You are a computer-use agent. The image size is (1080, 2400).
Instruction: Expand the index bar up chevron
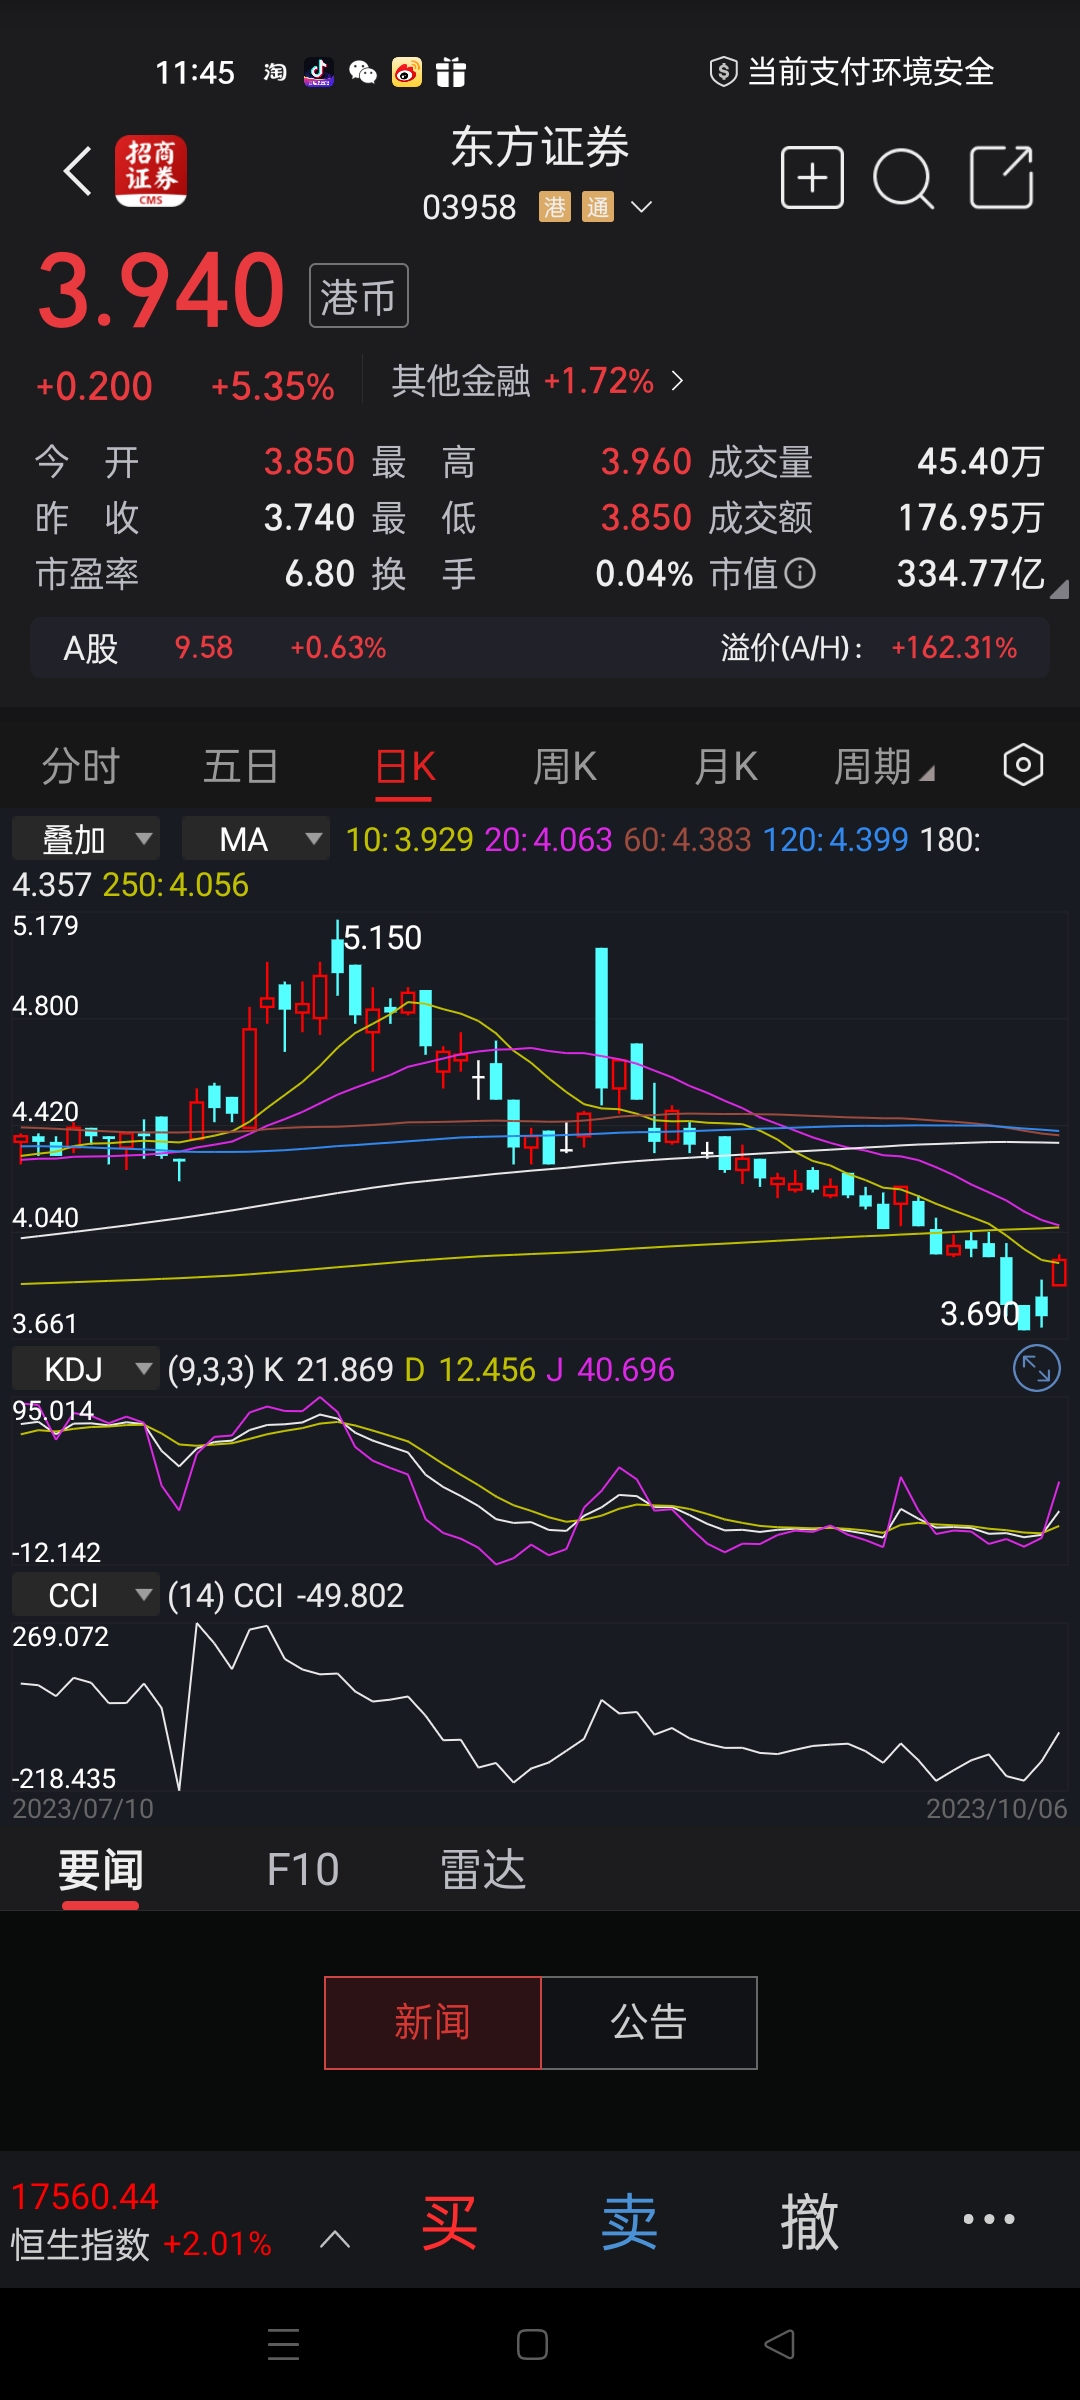pyautogui.click(x=335, y=2239)
